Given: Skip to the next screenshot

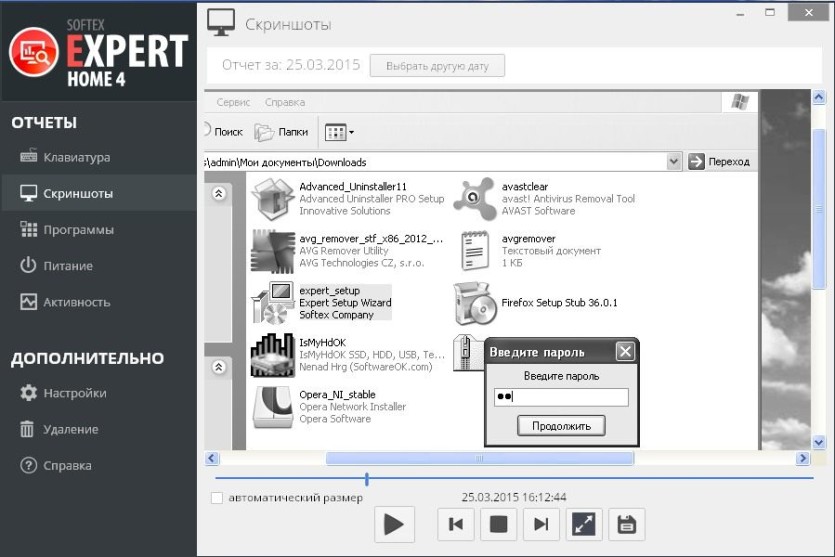Looking at the screenshot, I should coord(541,525).
